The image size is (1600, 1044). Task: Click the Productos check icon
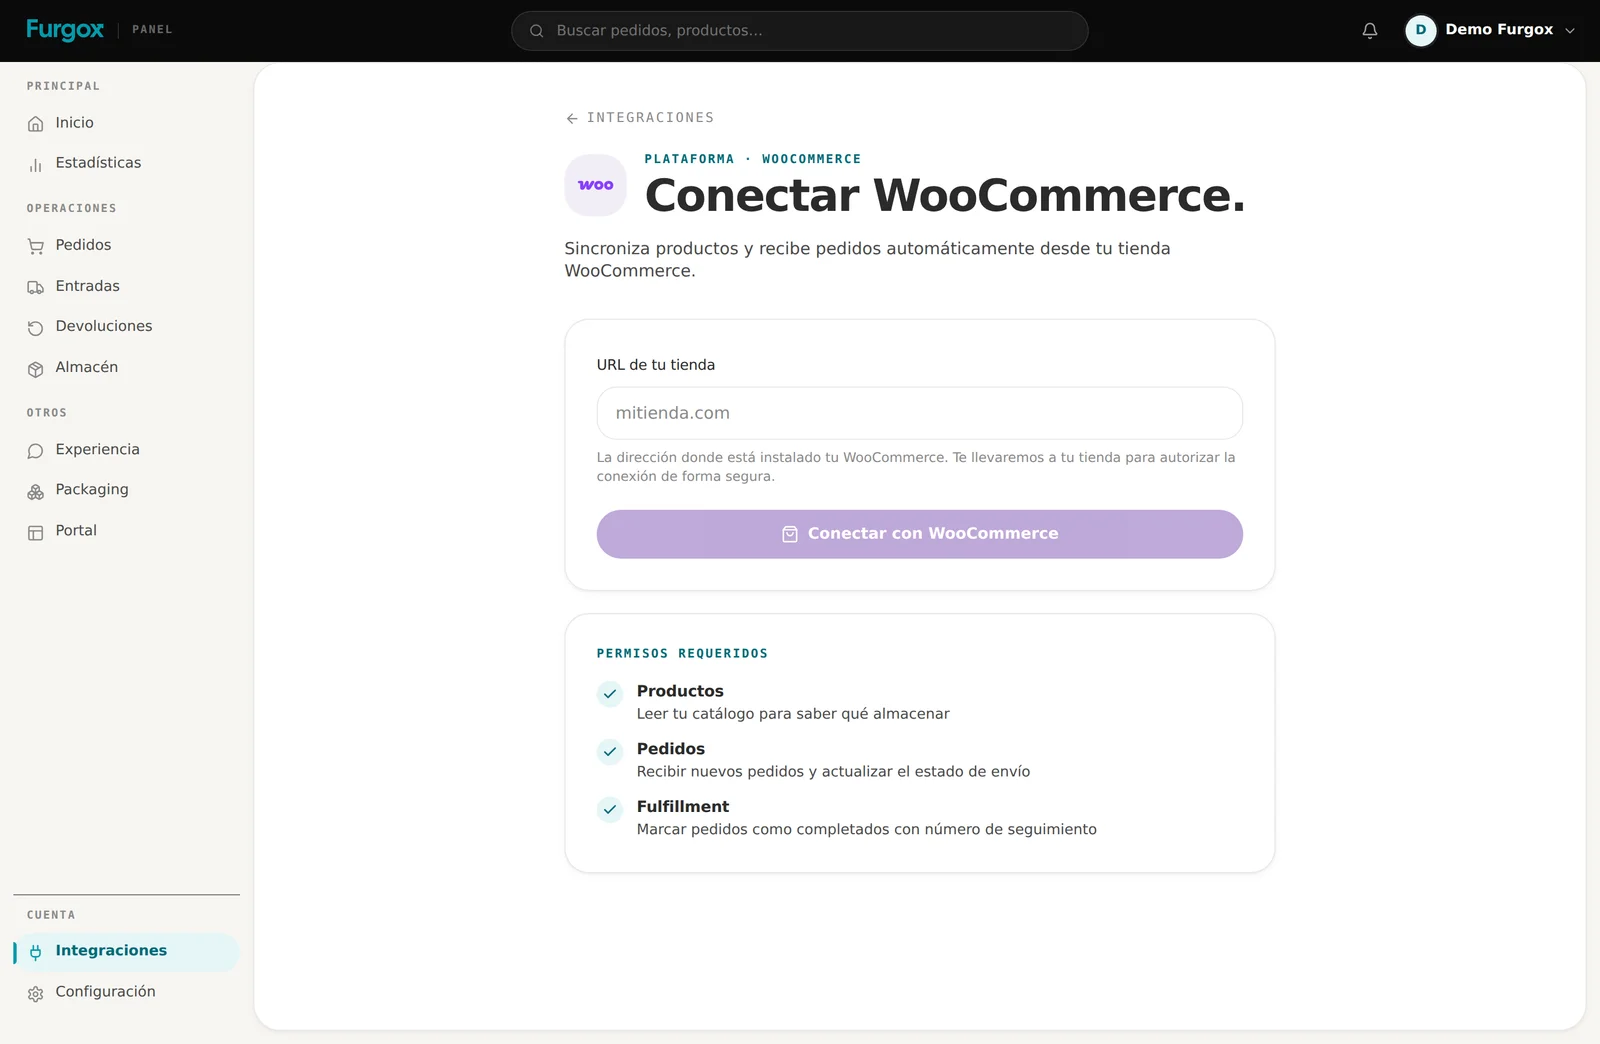(610, 694)
